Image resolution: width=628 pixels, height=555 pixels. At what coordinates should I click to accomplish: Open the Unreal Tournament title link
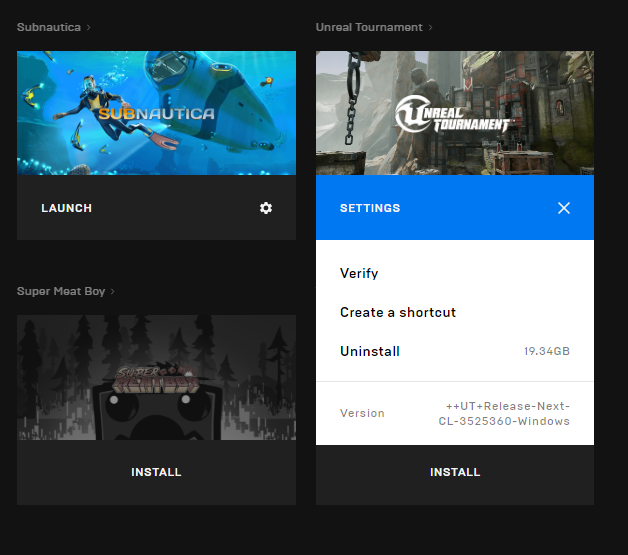tap(369, 27)
